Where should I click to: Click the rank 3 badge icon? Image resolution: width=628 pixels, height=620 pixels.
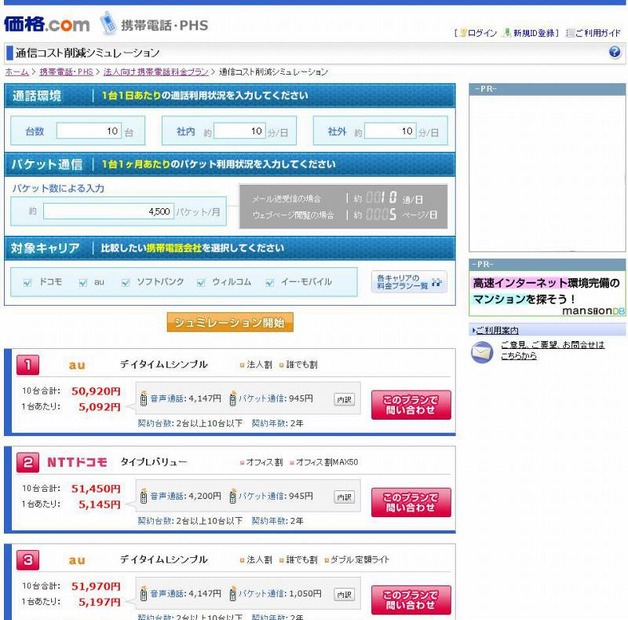tap(28, 560)
